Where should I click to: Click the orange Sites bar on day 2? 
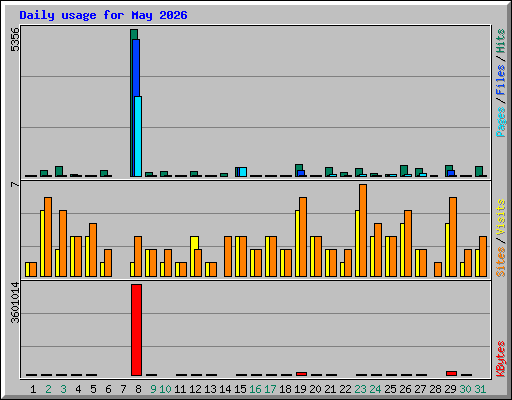pyautogui.click(x=48, y=237)
